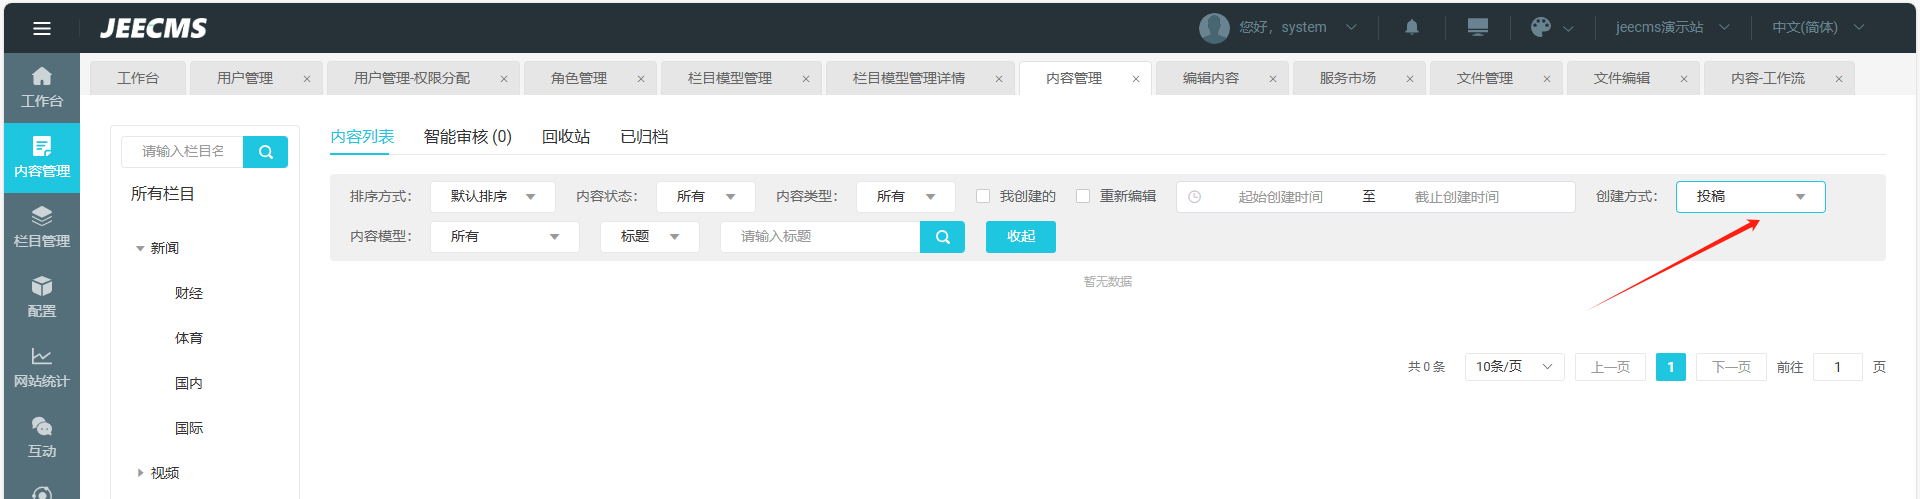Open the 内容状态 dropdown
1920x499 pixels.
click(706, 197)
